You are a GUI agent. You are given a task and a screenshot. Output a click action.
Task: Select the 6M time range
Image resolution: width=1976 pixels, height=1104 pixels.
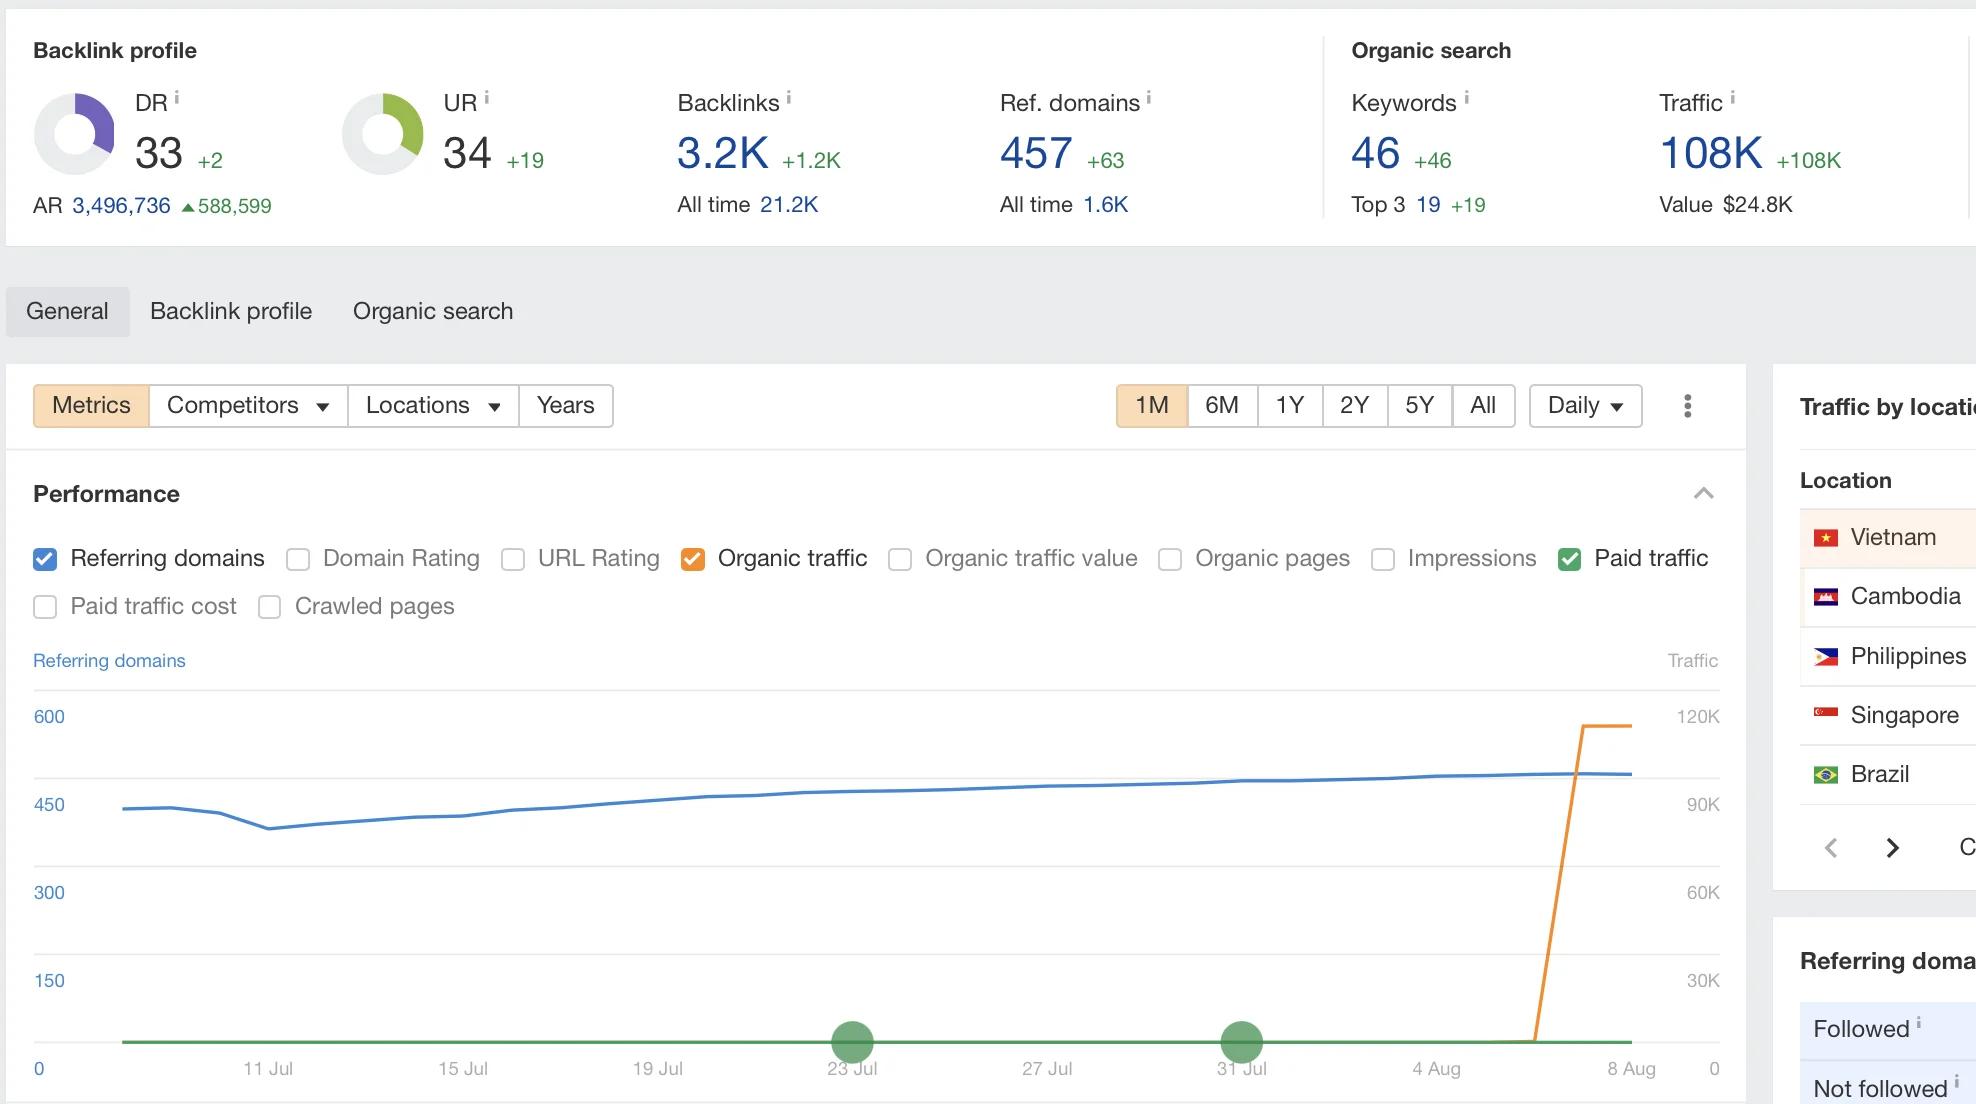(x=1222, y=406)
